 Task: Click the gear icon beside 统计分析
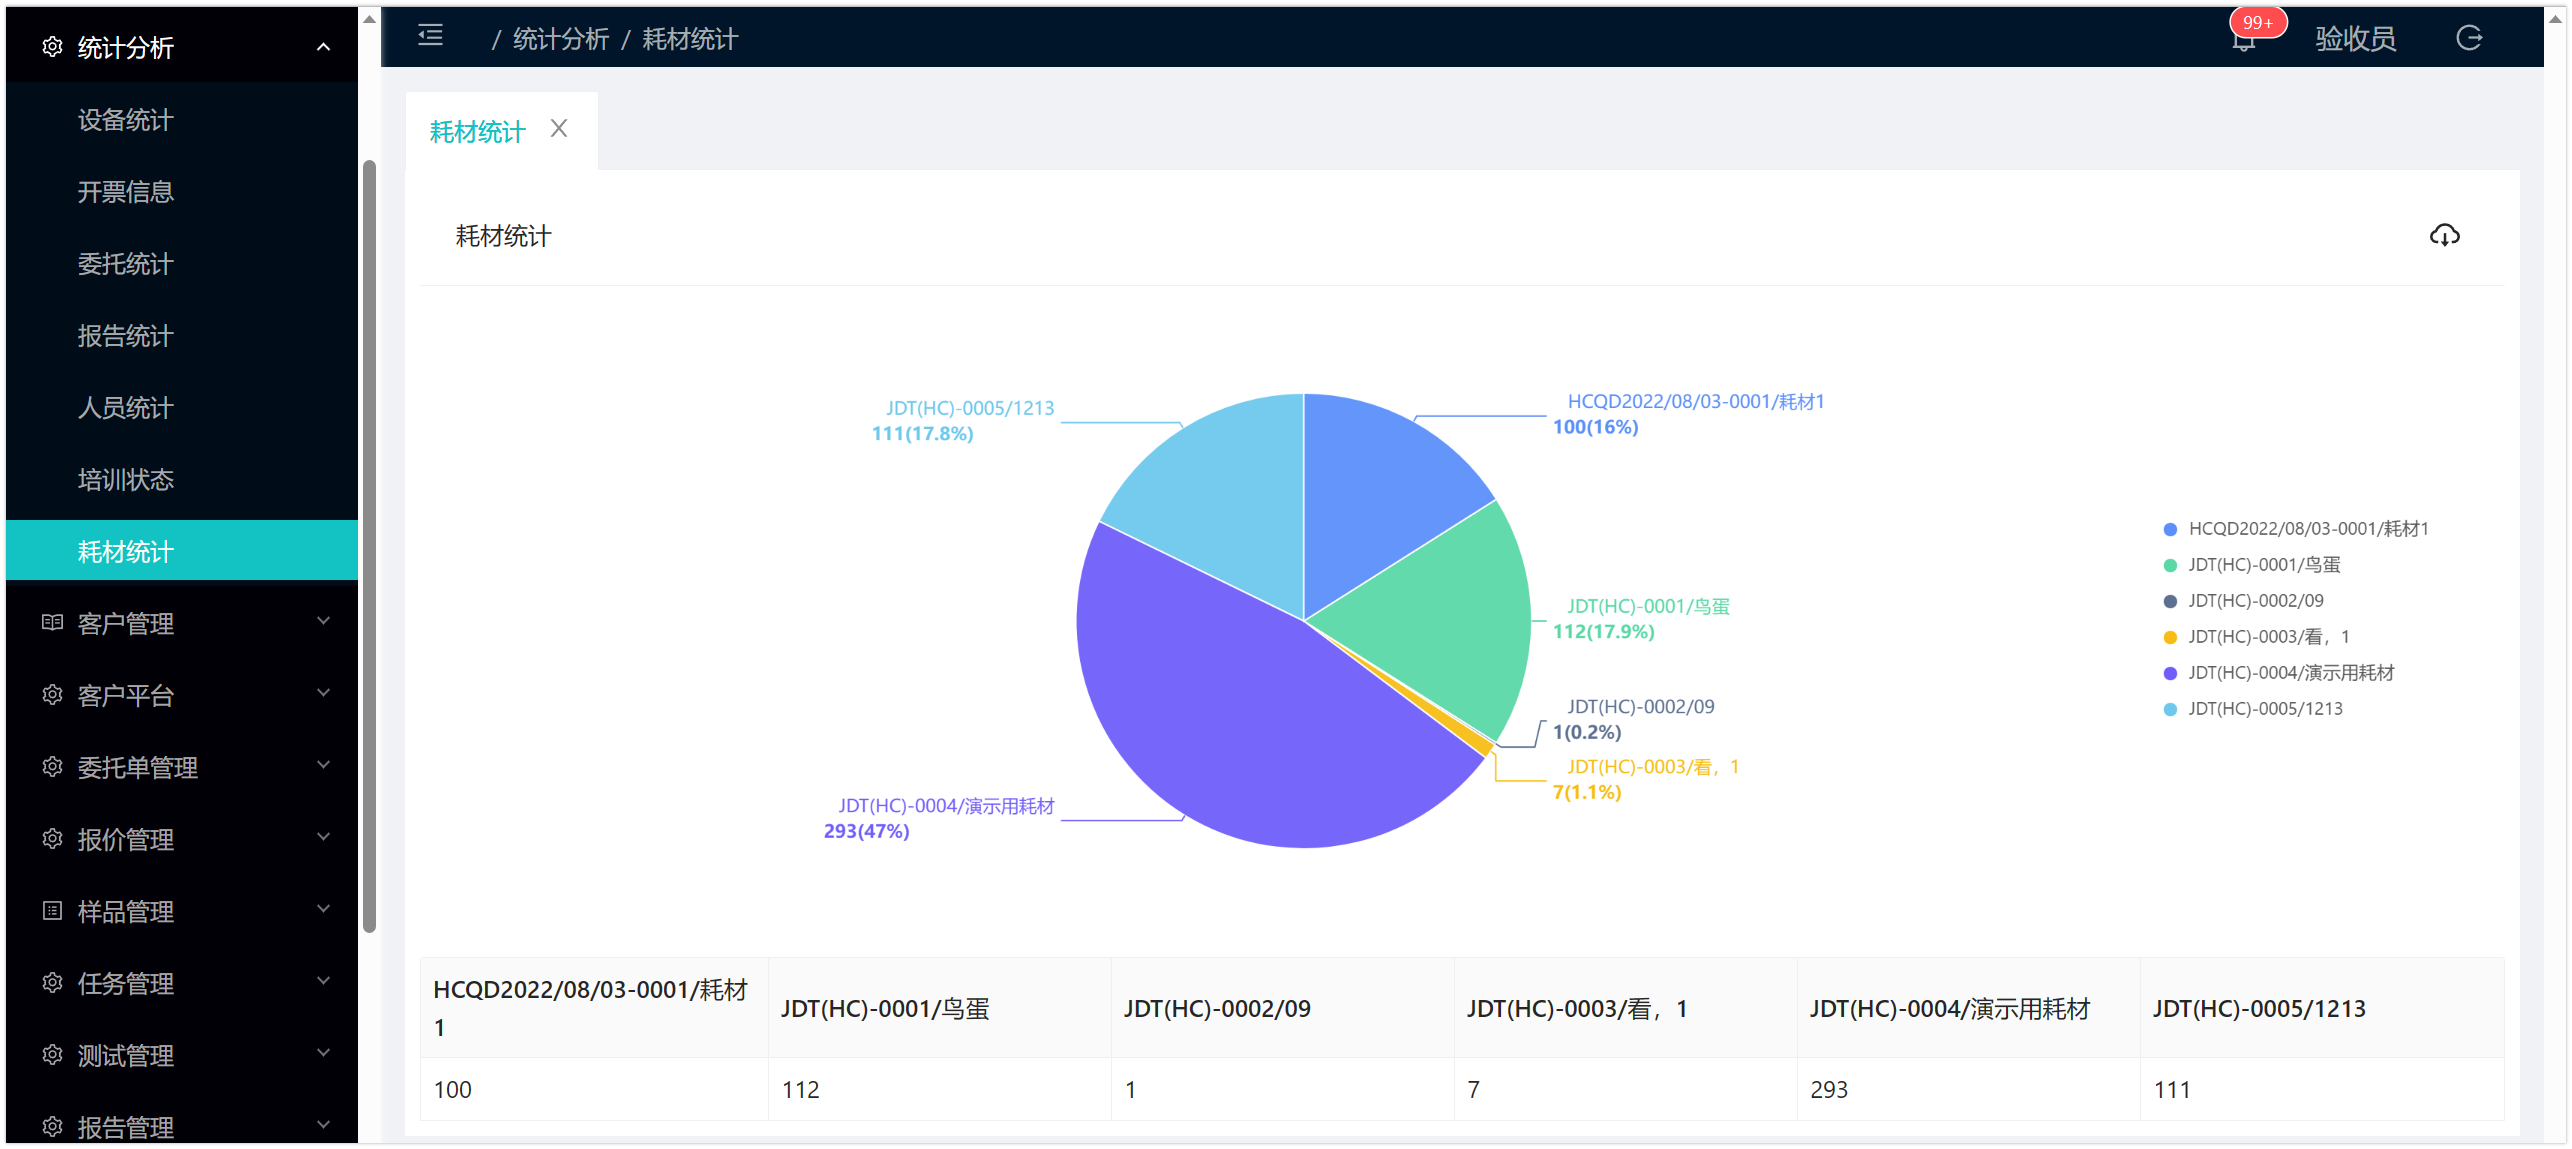52,47
